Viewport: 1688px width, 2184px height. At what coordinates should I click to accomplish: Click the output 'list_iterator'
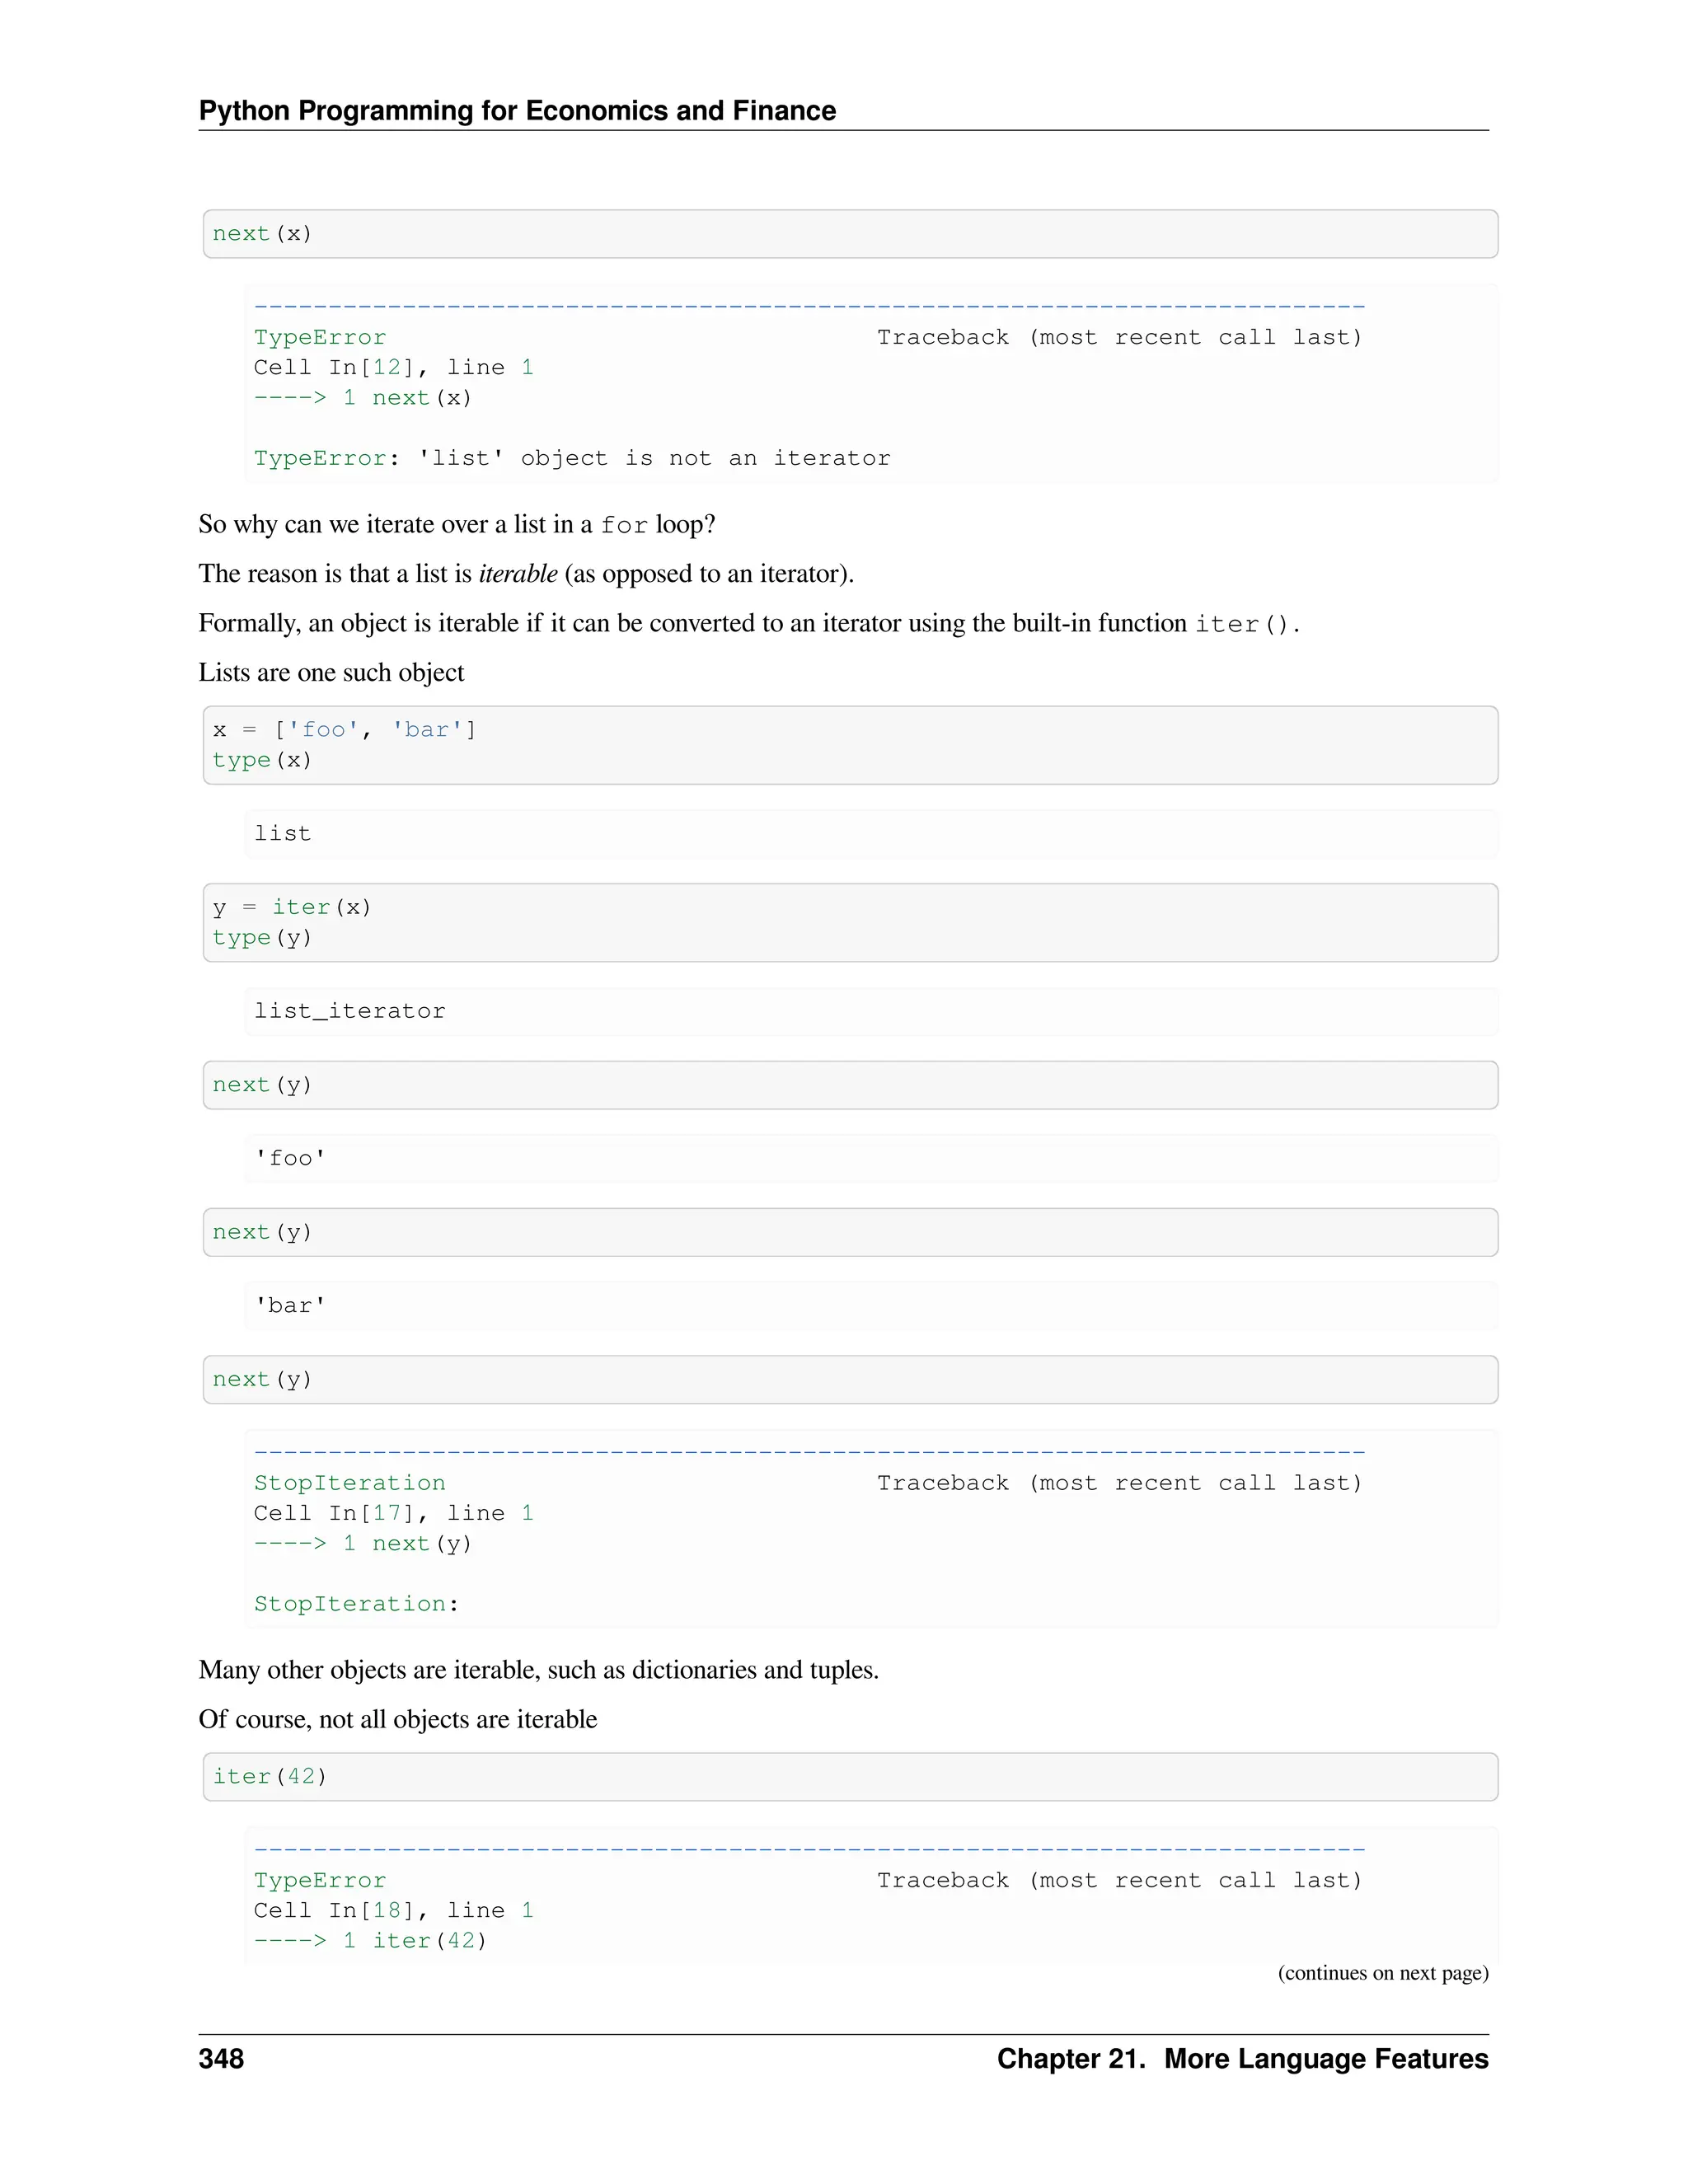click(x=350, y=1011)
